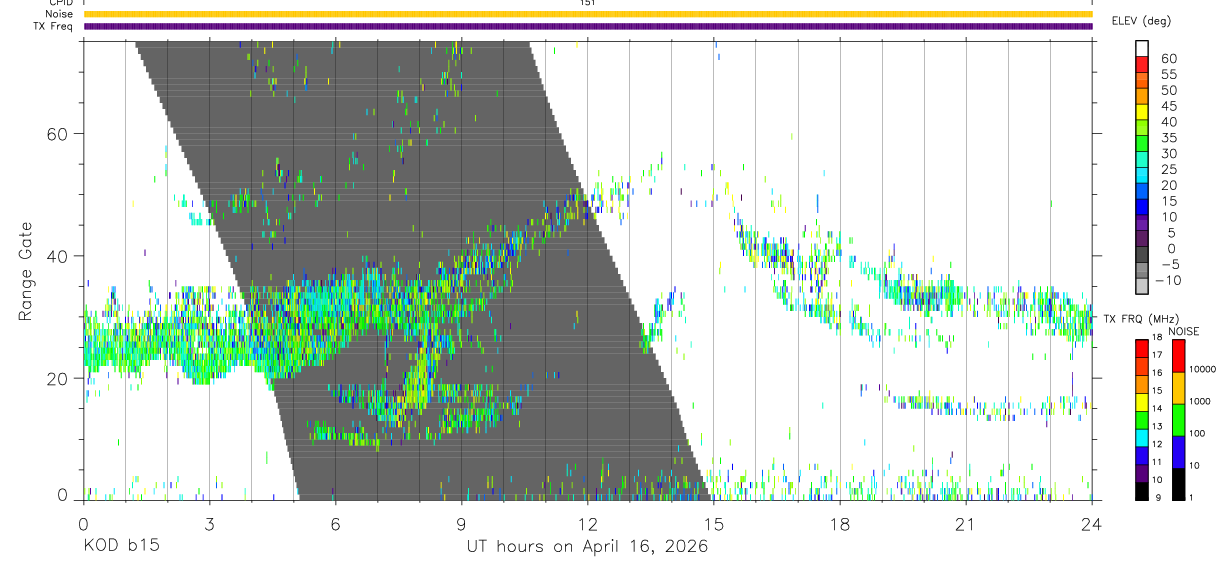Click the '16' label on TX FRQ colorbar
Viewport: 1228px width, 567px height.
(x=1158, y=372)
